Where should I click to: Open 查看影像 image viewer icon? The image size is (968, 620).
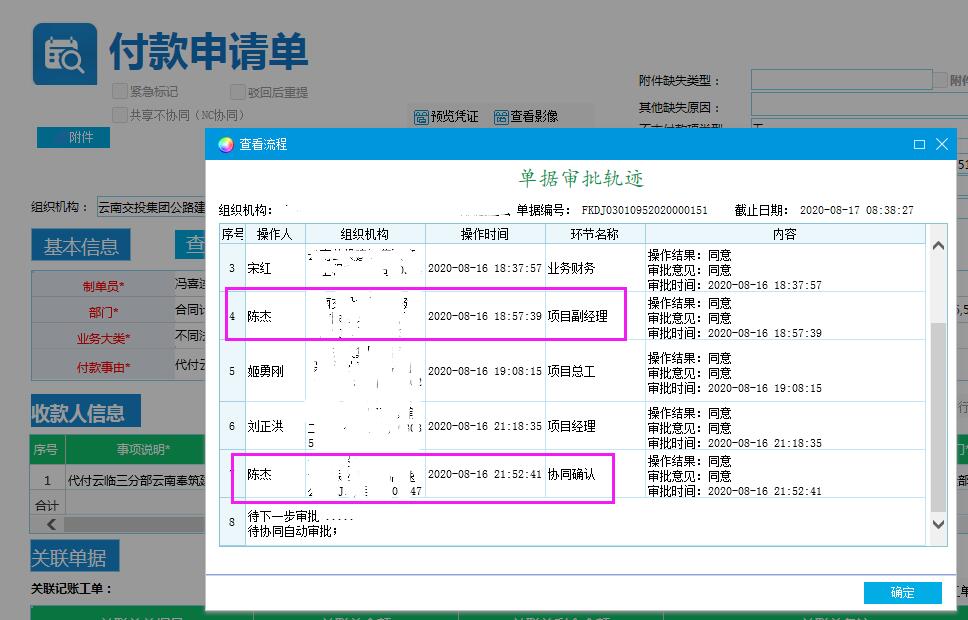(x=501, y=117)
